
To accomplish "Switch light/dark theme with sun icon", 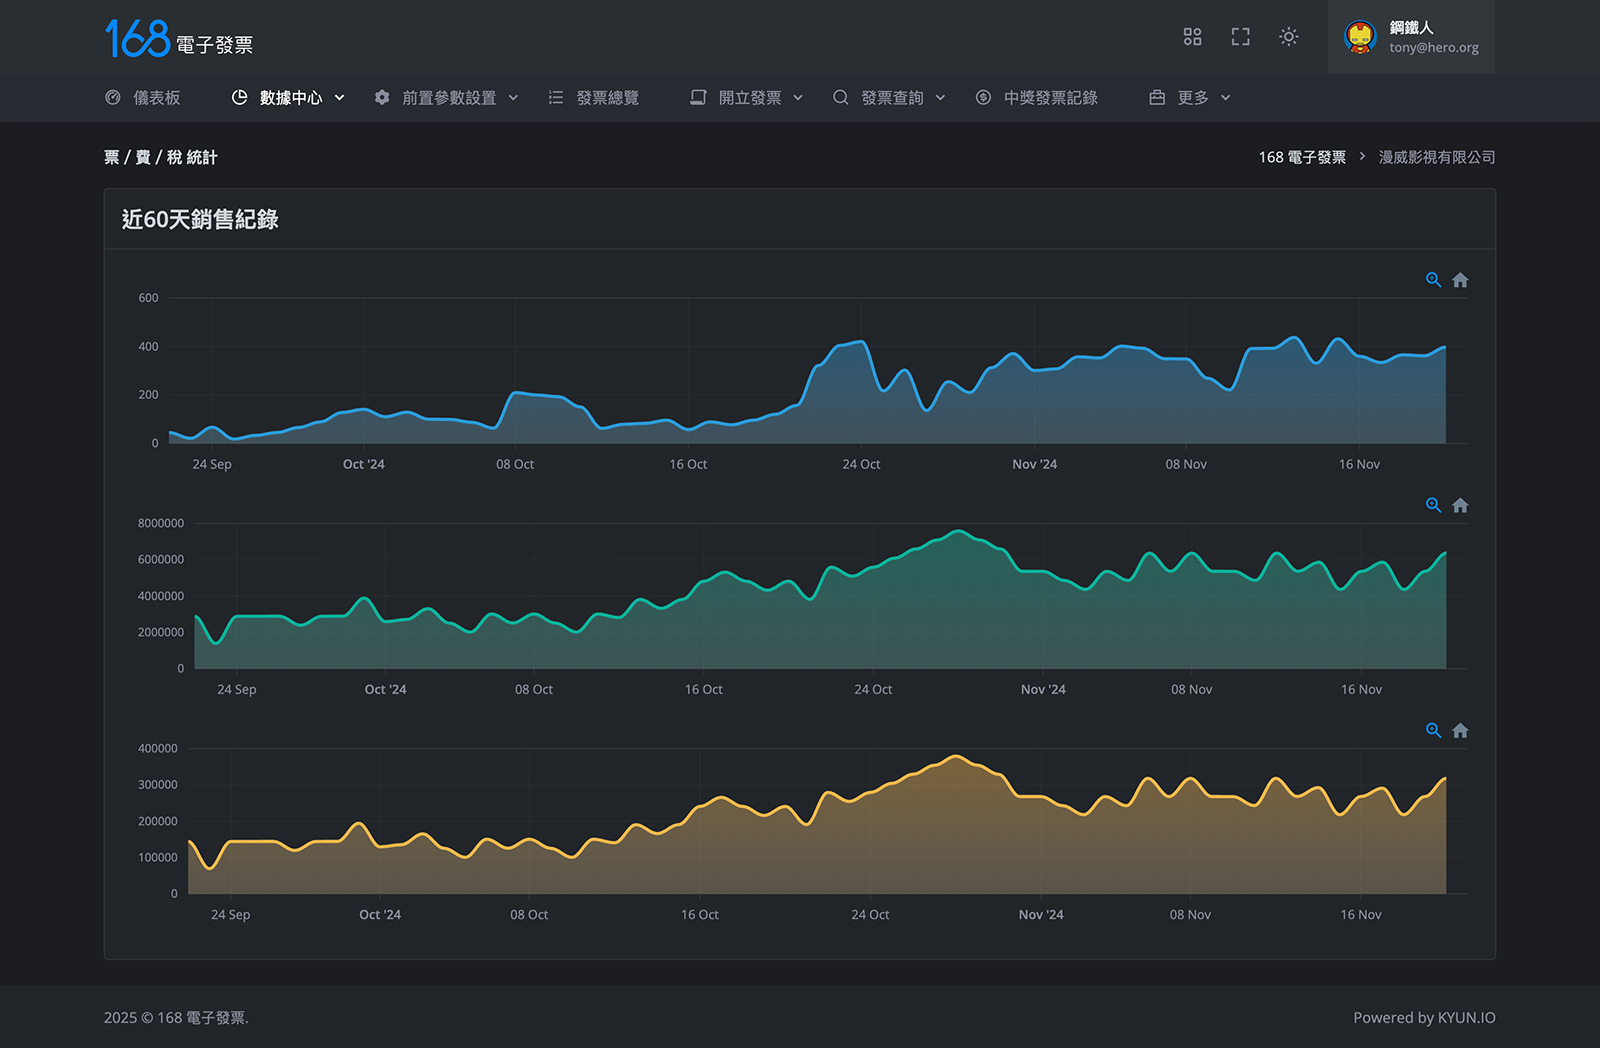I will click(x=1288, y=37).
